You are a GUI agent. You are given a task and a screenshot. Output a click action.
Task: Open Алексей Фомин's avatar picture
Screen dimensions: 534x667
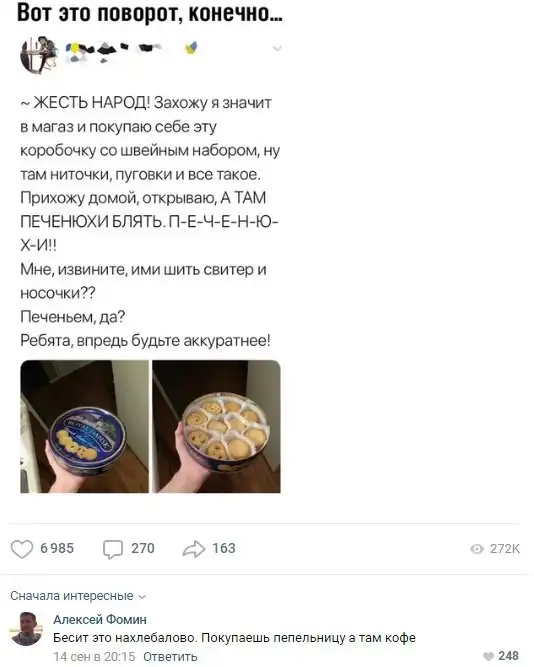[26, 629]
